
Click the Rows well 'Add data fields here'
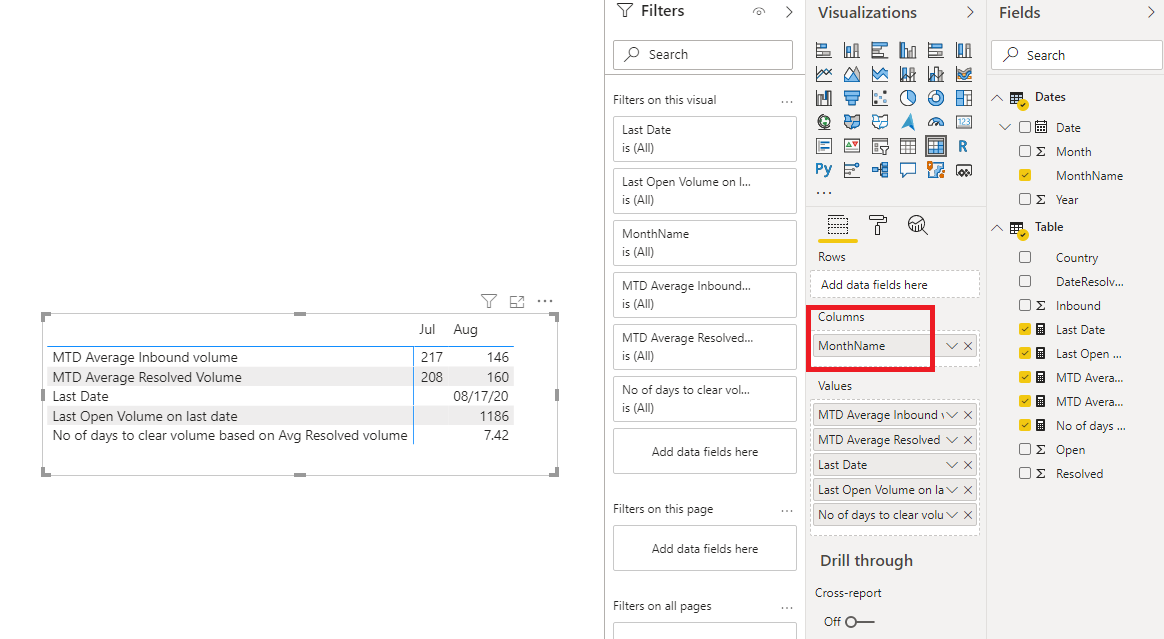[895, 284]
